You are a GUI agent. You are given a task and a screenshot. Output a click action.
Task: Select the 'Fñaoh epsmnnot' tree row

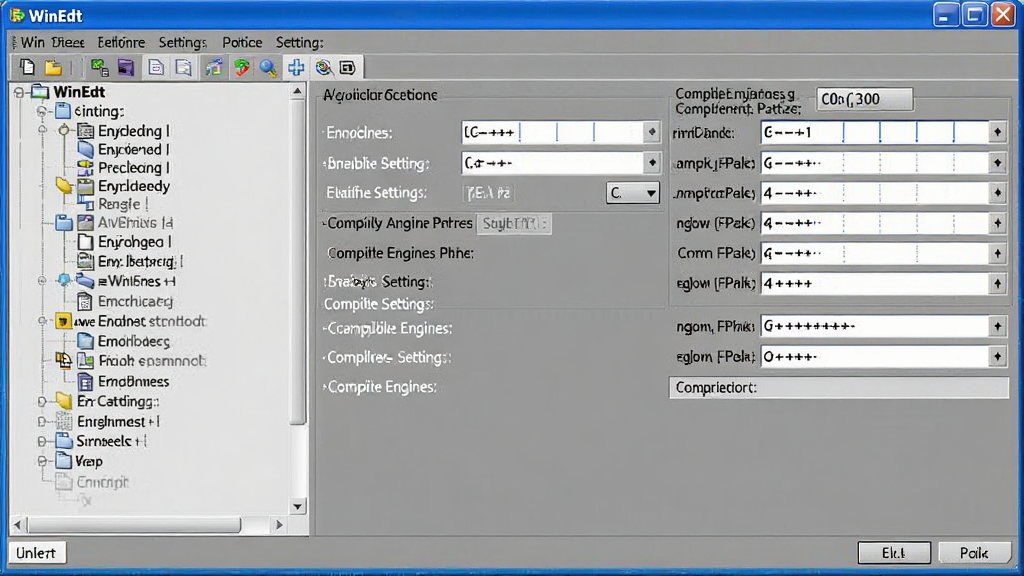pos(152,360)
